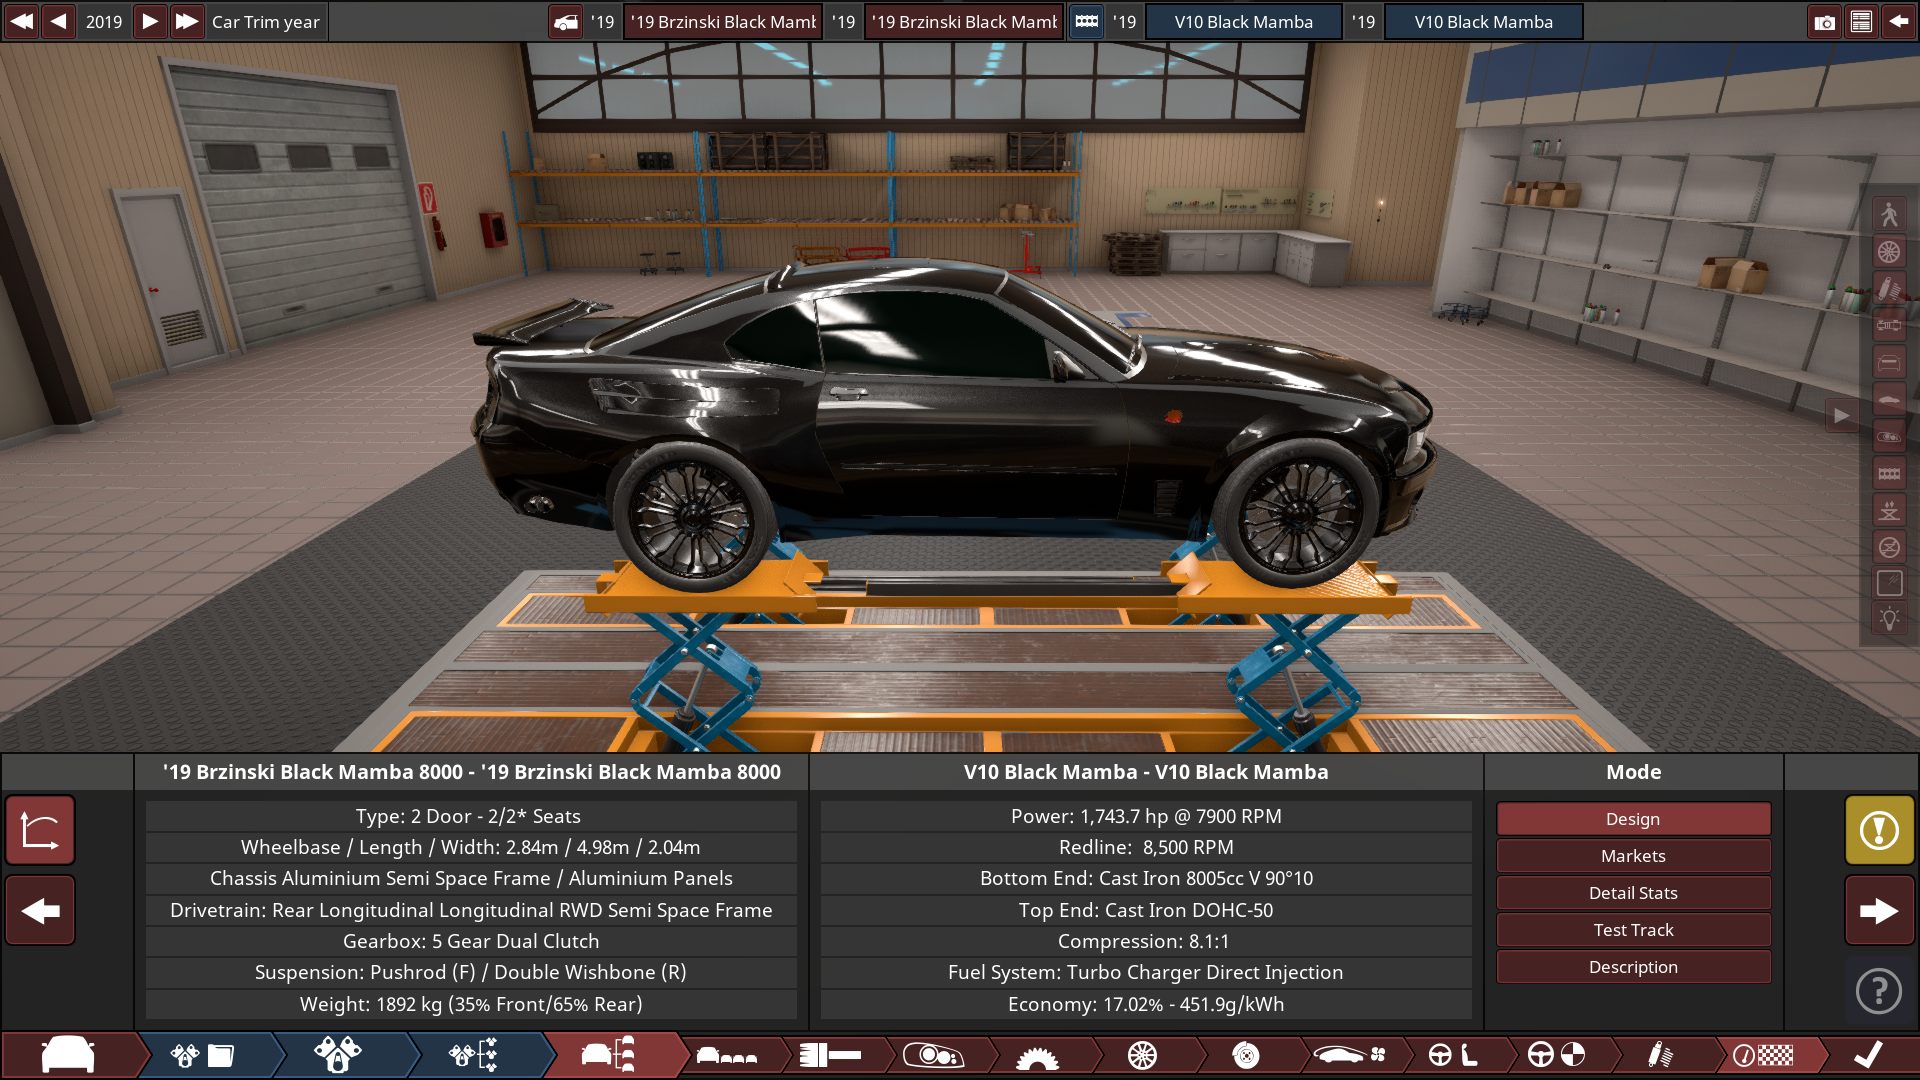
Task: Switch to Markets mode
Action: tap(1633, 856)
